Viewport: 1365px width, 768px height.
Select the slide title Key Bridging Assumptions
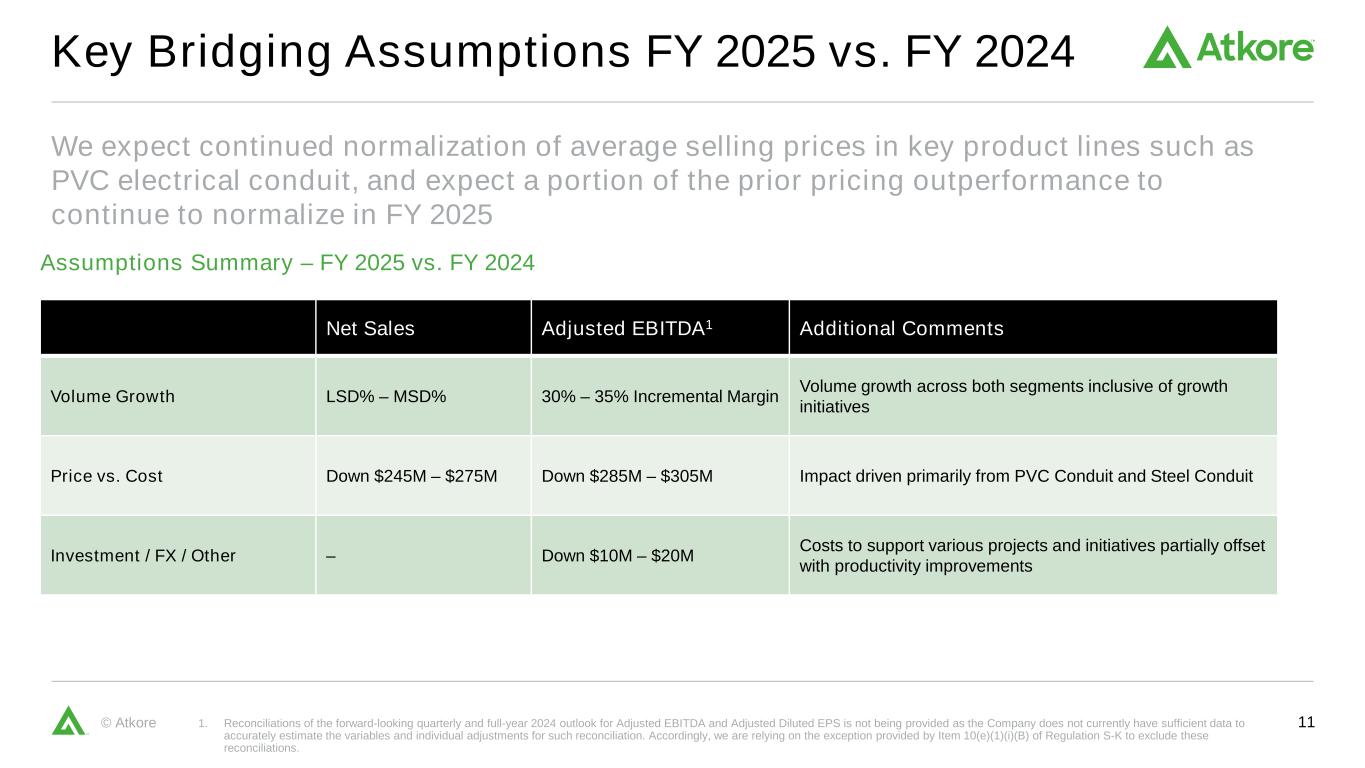coord(562,52)
